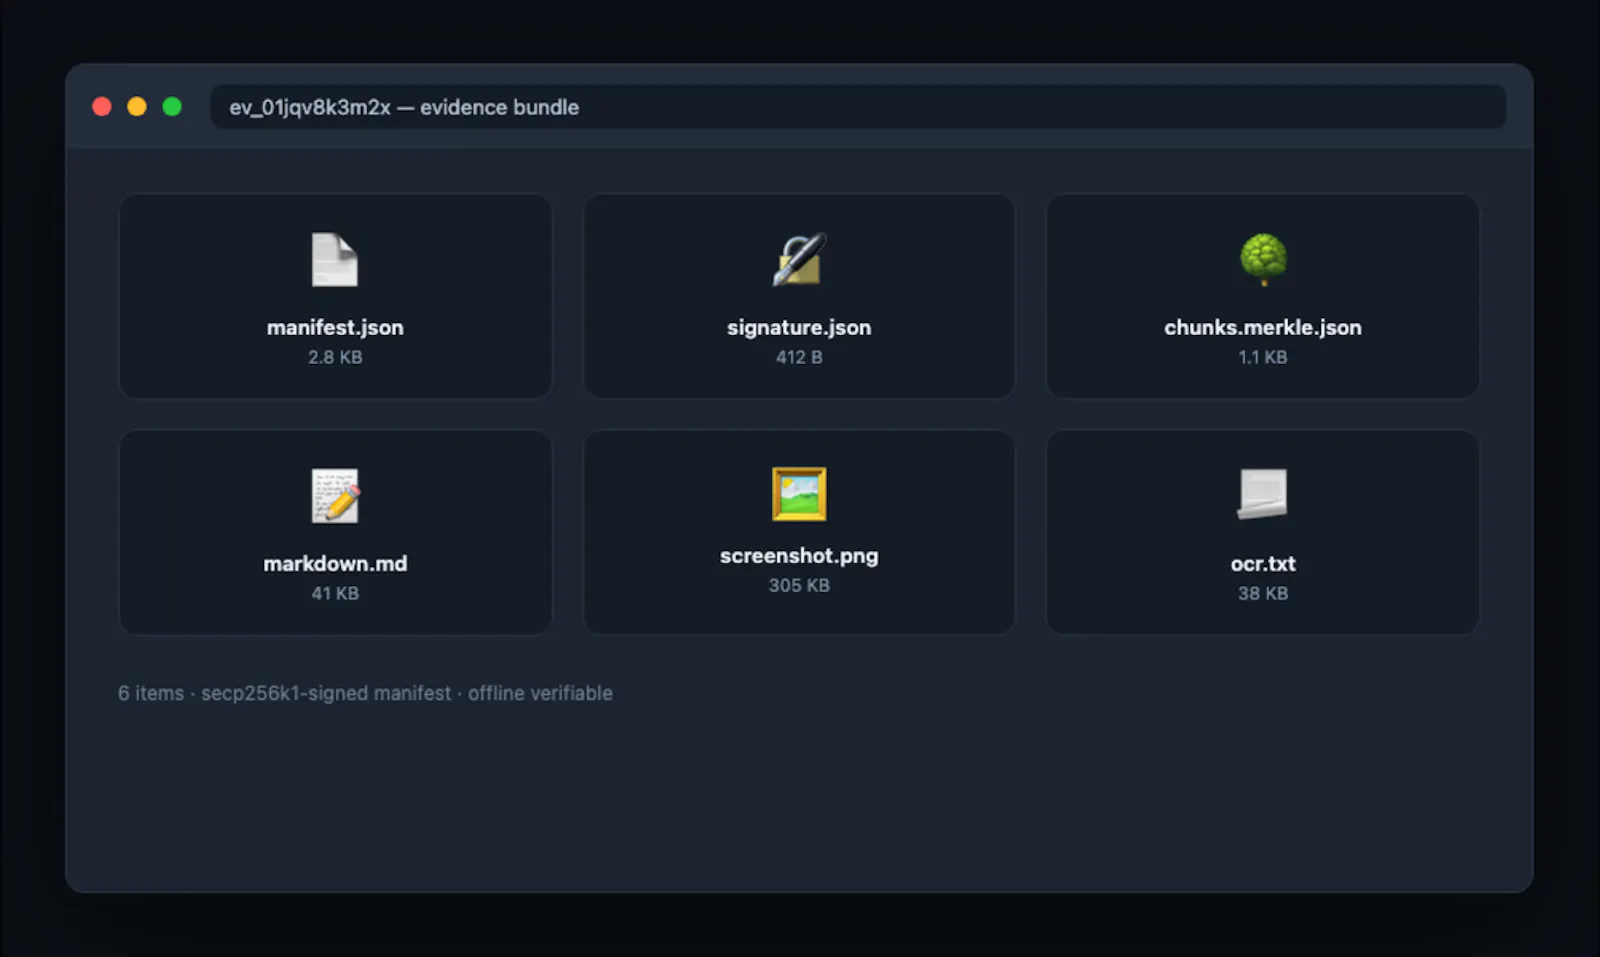
Task: Select the signature.json pen-and-lock icon
Action: point(799,260)
